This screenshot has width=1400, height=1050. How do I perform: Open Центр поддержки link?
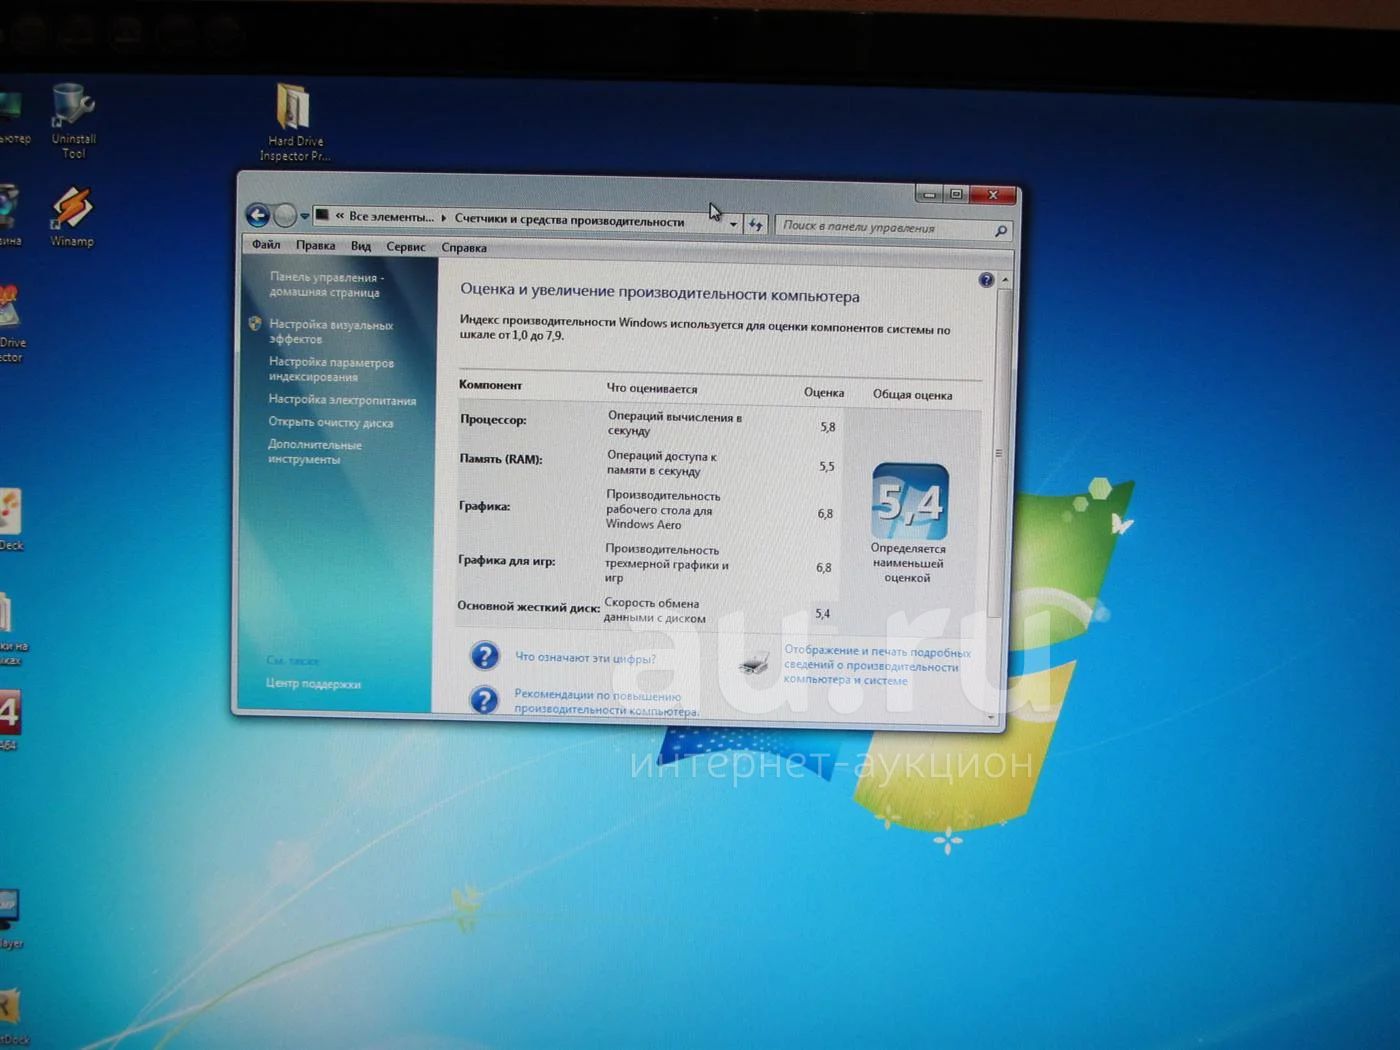tap(313, 684)
